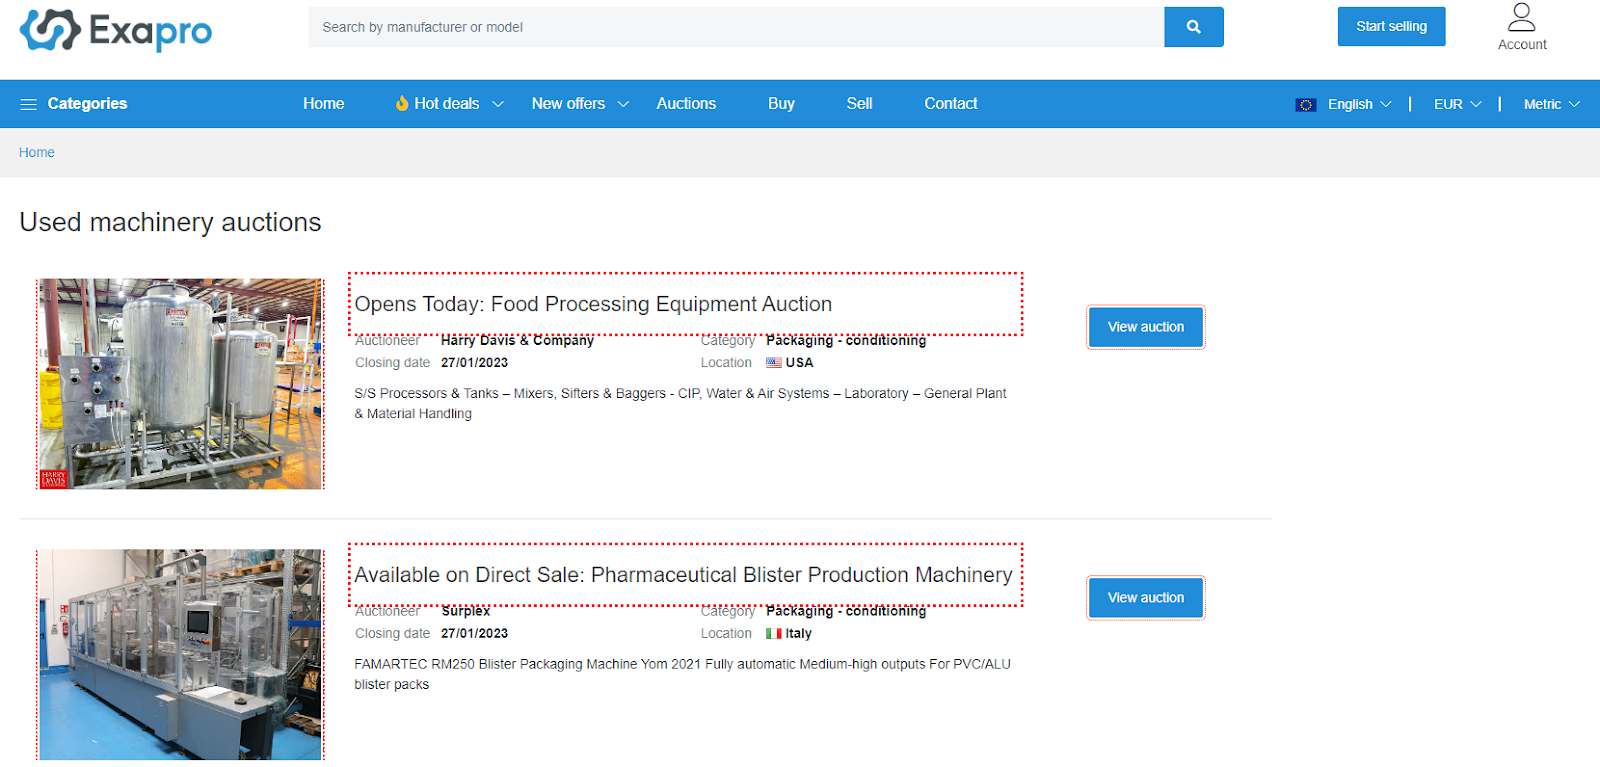Click the Home breadcrumb link
The height and width of the screenshot is (767, 1600).
37,153
